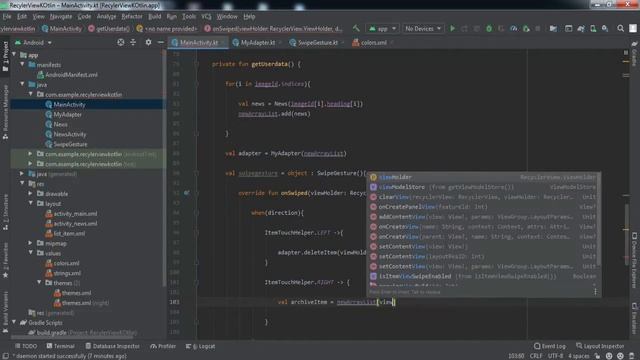Open the profiler run icon in toolbar

(513, 29)
